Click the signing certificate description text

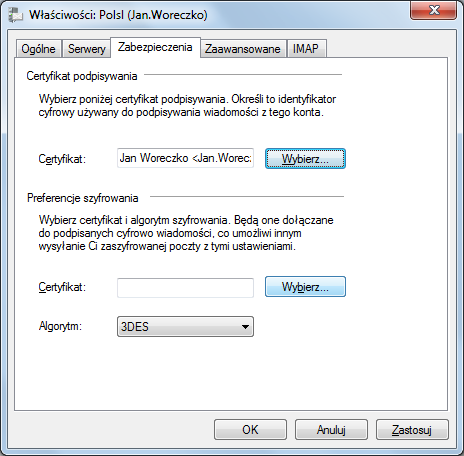(187, 105)
